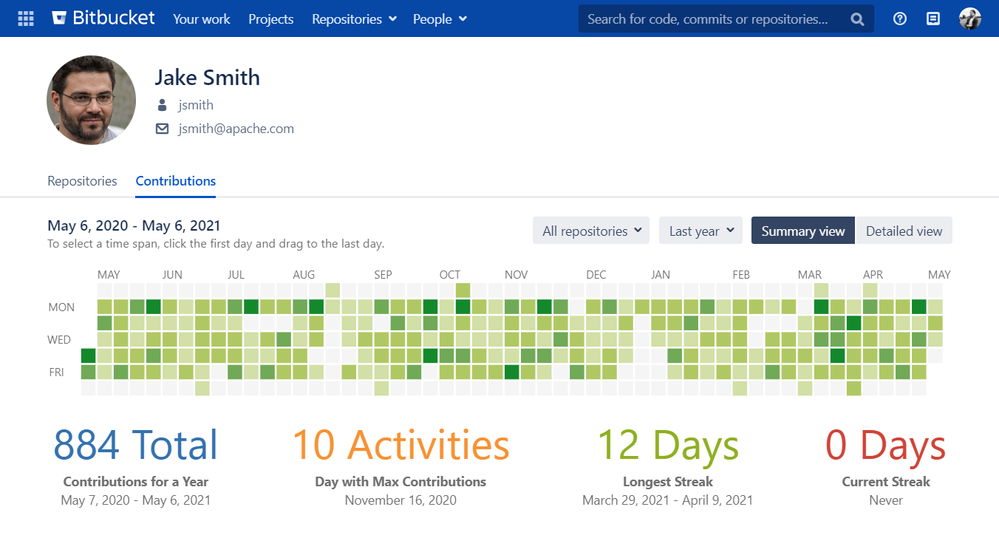Click the jsmith username text
This screenshot has width=999, height=541.
(x=196, y=105)
